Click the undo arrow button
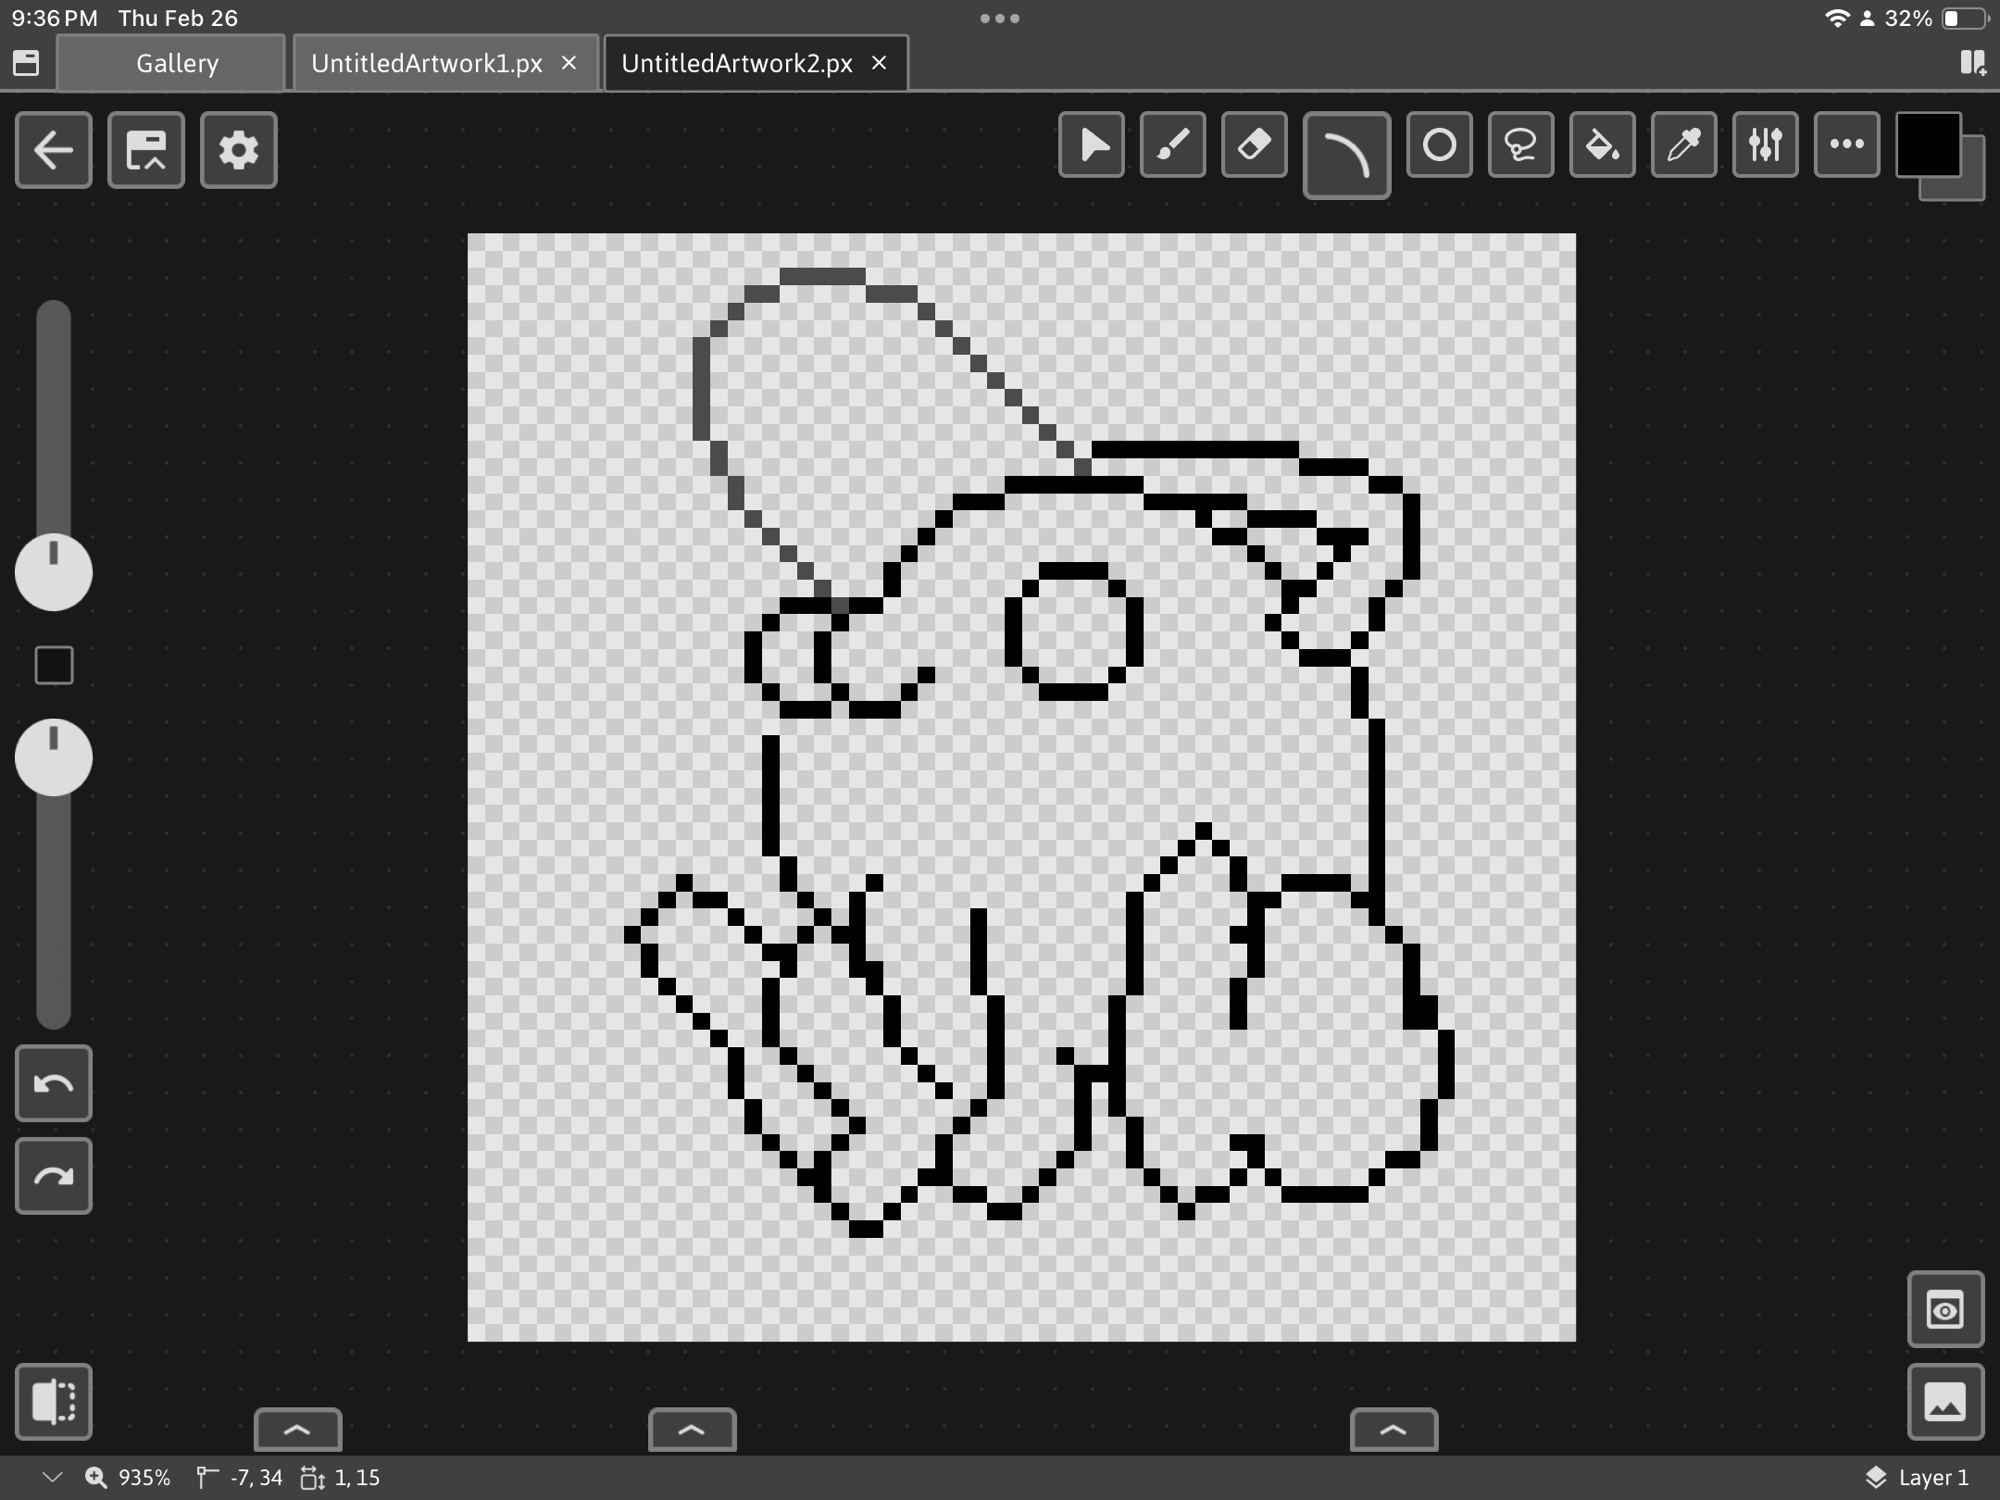This screenshot has width=2000, height=1500. click(x=54, y=1083)
